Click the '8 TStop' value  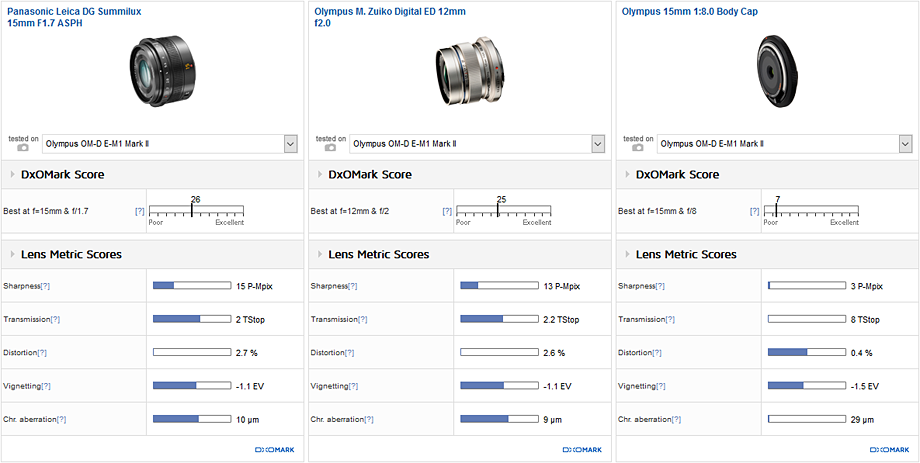[865, 320]
